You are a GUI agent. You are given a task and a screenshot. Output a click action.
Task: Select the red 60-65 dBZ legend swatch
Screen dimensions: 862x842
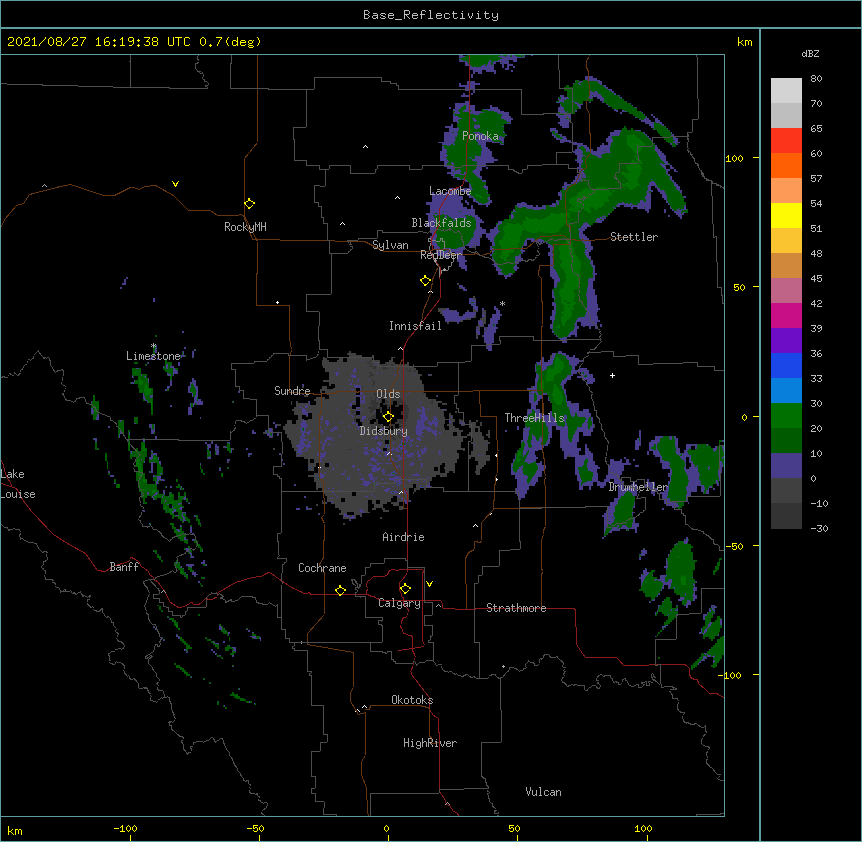click(786, 141)
